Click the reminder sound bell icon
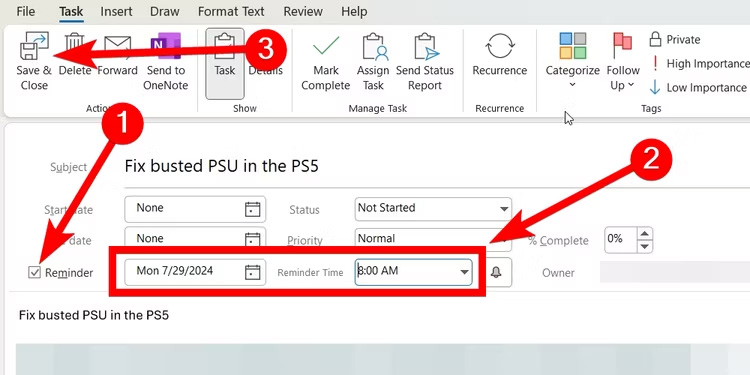This screenshot has height=375, width=750. (x=496, y=273)
